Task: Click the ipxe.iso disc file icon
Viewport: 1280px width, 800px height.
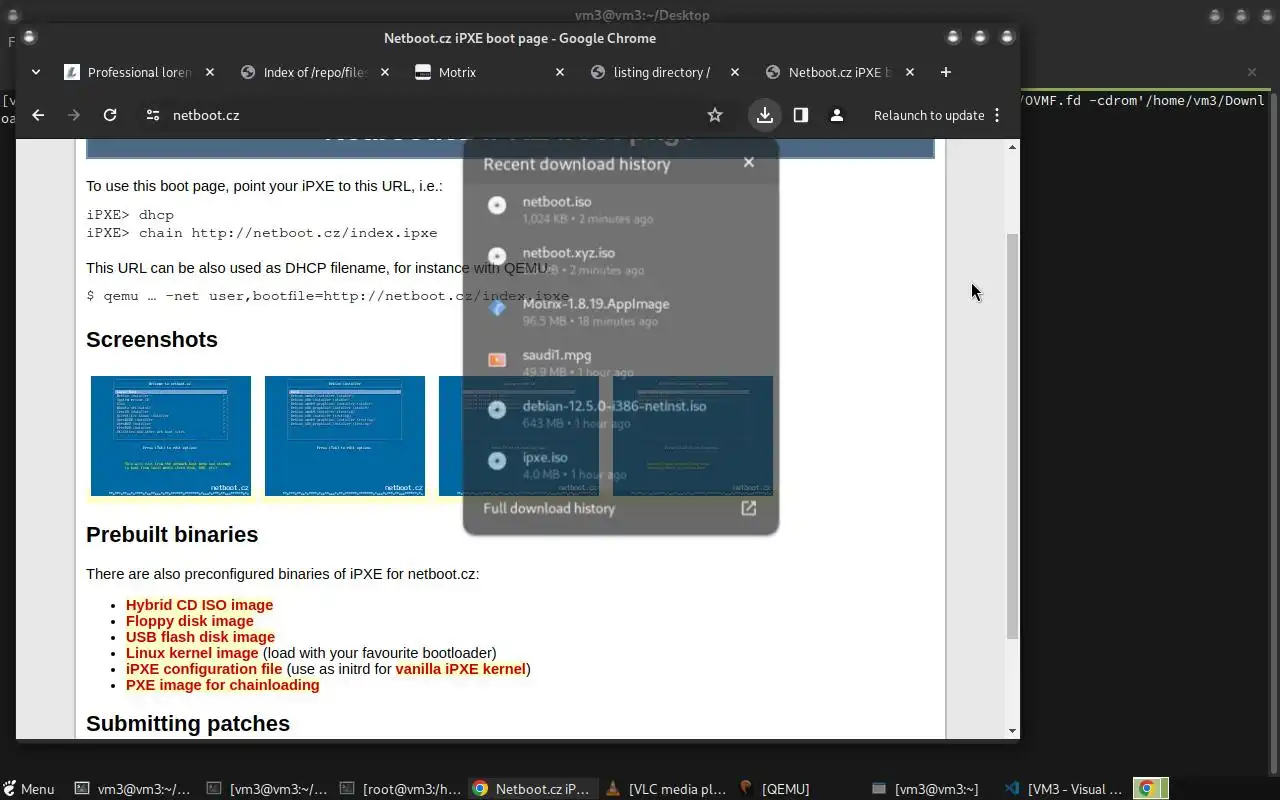Action: pos(497,460)
